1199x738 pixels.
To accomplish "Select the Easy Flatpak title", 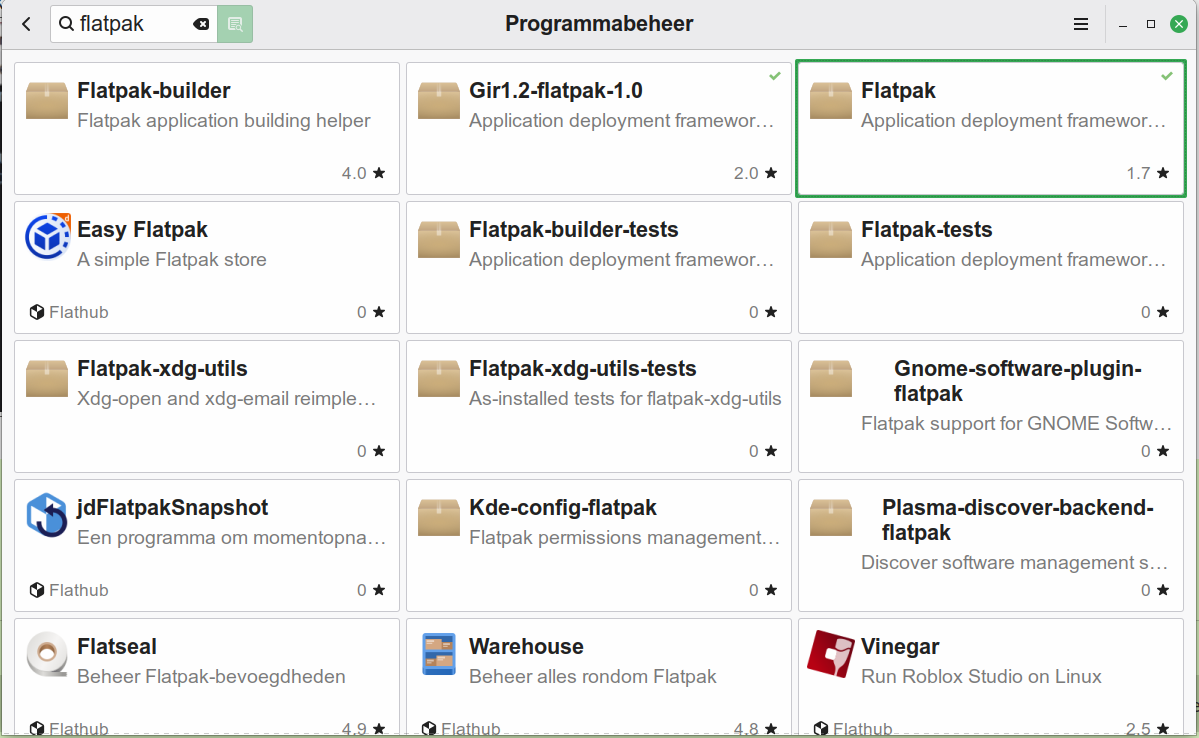I will coord(142,229).
